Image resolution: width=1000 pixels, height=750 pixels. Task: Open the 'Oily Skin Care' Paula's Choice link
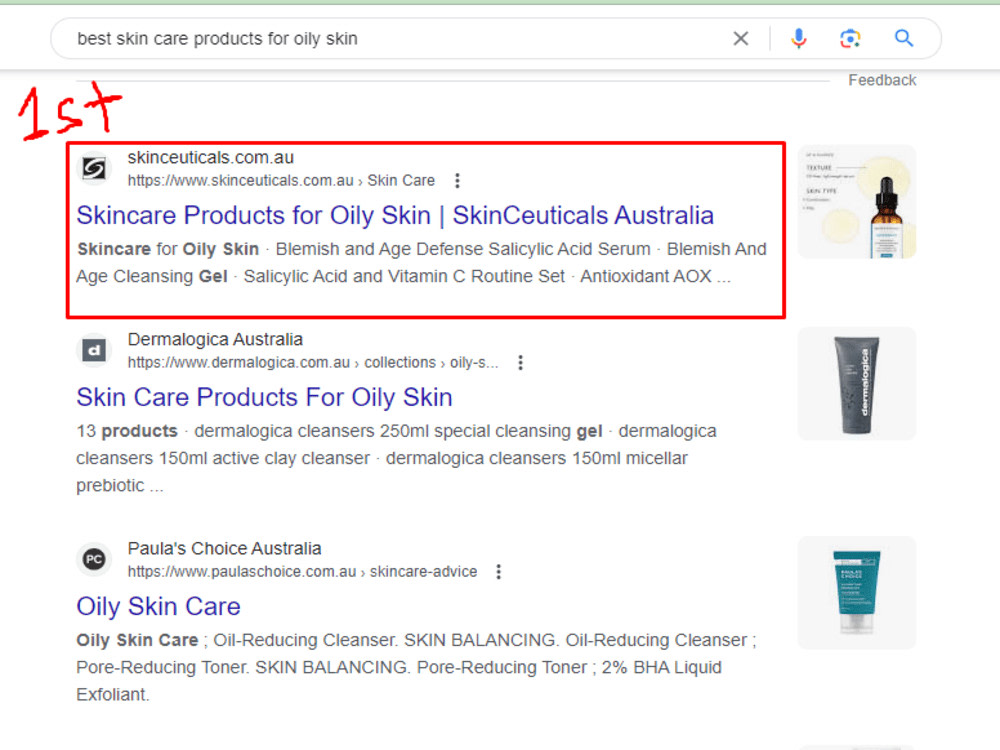(158, 607)
